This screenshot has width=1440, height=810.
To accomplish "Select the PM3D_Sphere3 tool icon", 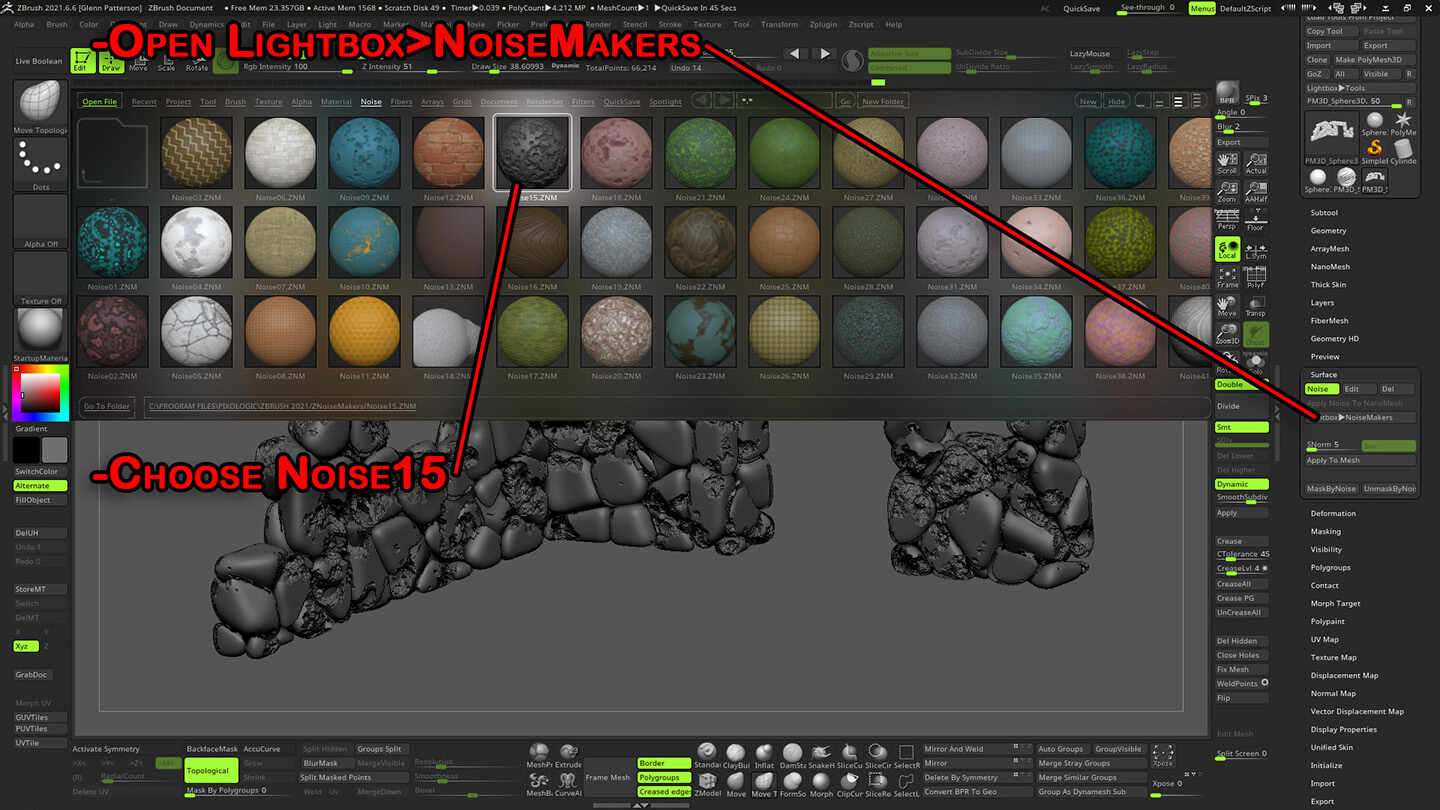I will pyautogui.click(x=1332, y=132).
